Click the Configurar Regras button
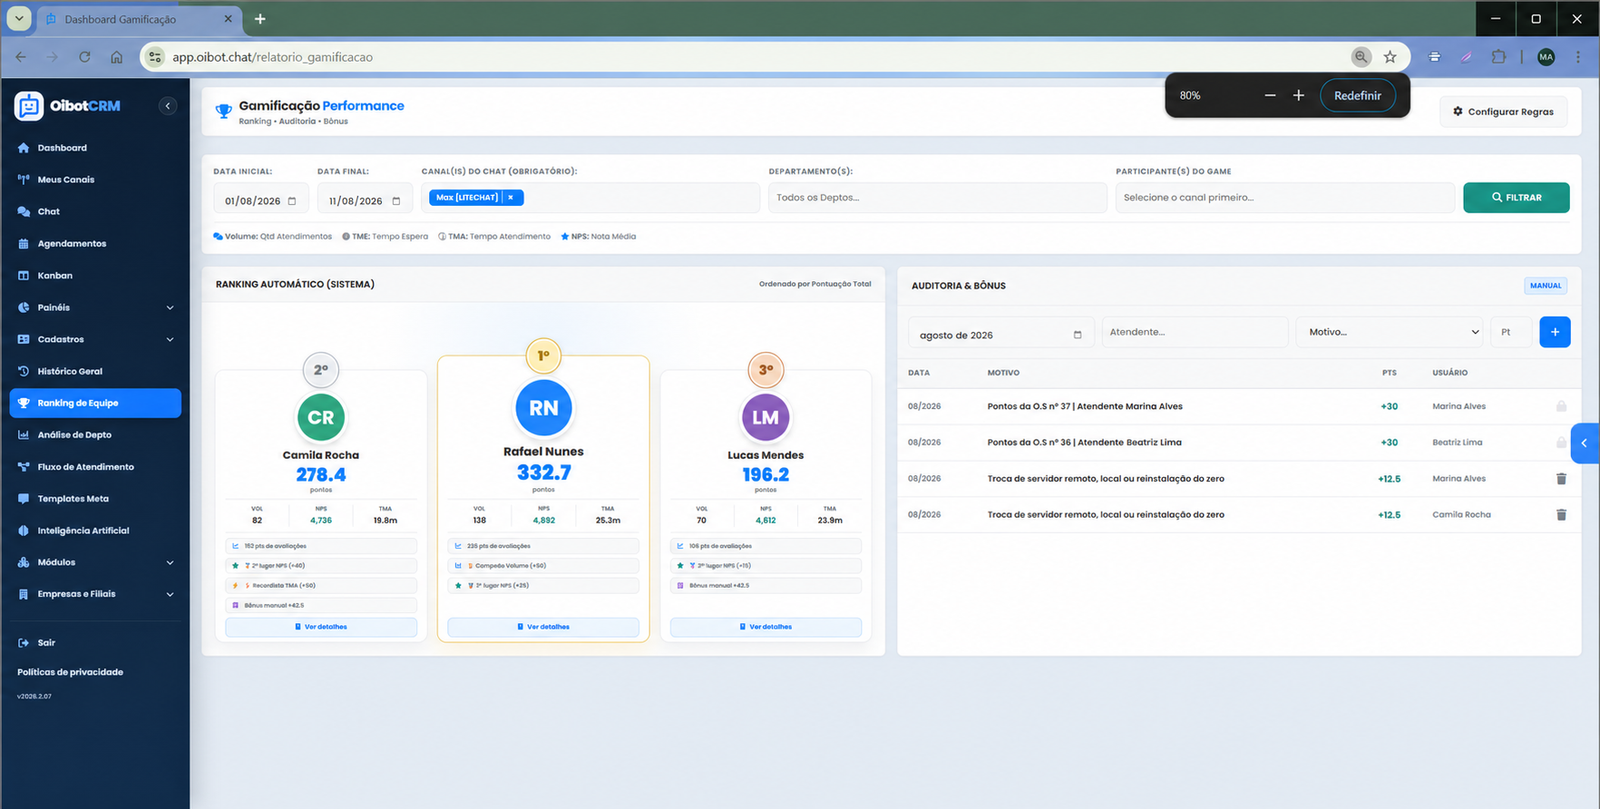 1503,112
